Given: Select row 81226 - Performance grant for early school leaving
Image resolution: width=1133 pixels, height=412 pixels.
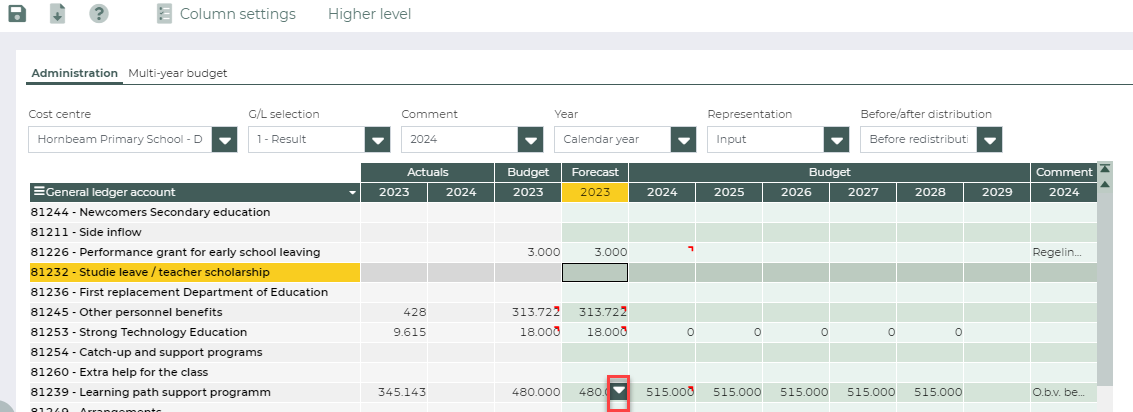Looking at the screenshot, I should point(195,252).
